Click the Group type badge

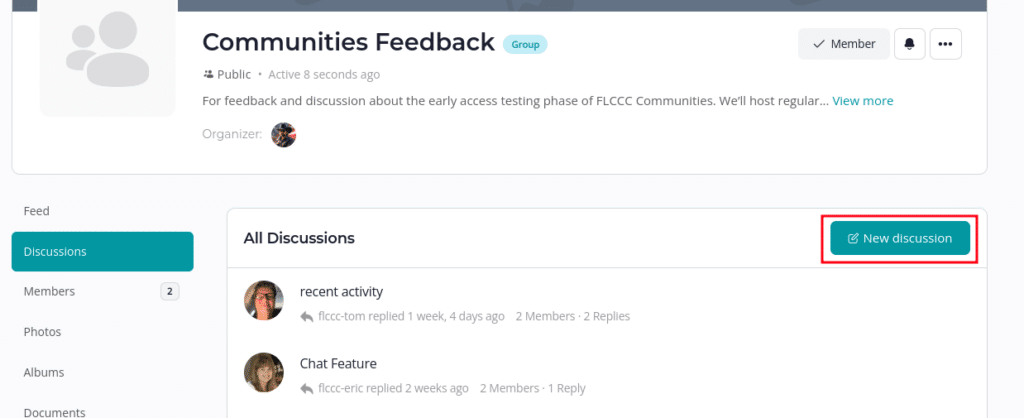click(x=525, y=44)
